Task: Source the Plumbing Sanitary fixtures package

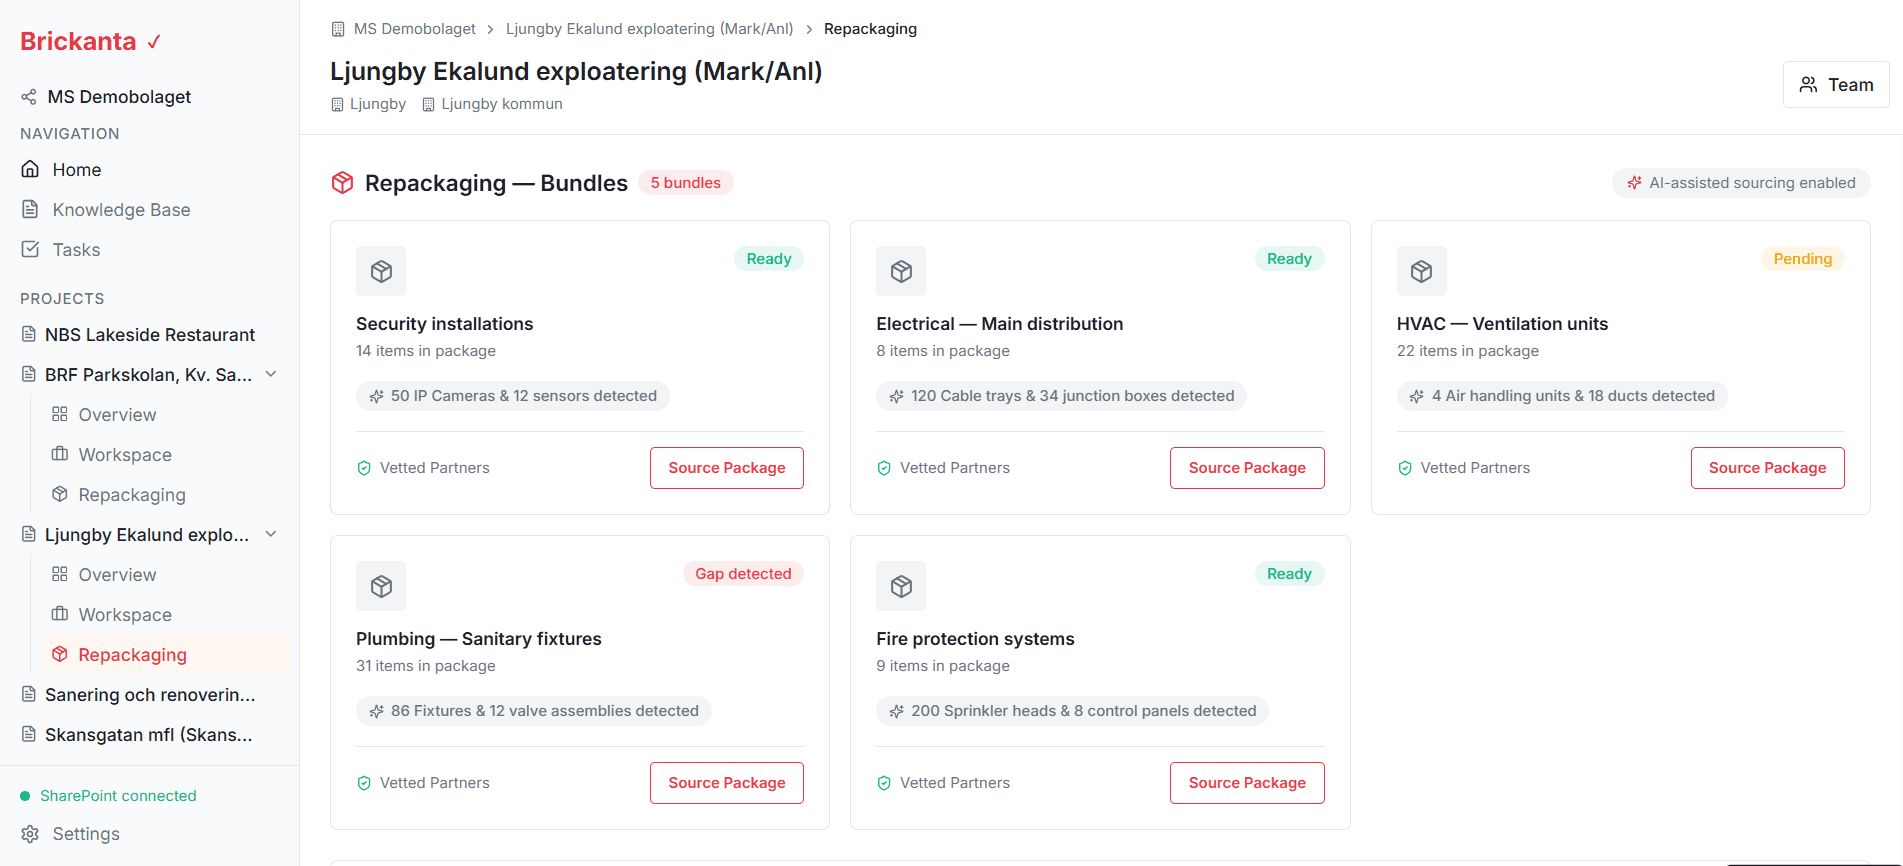Action: [727, 783]
